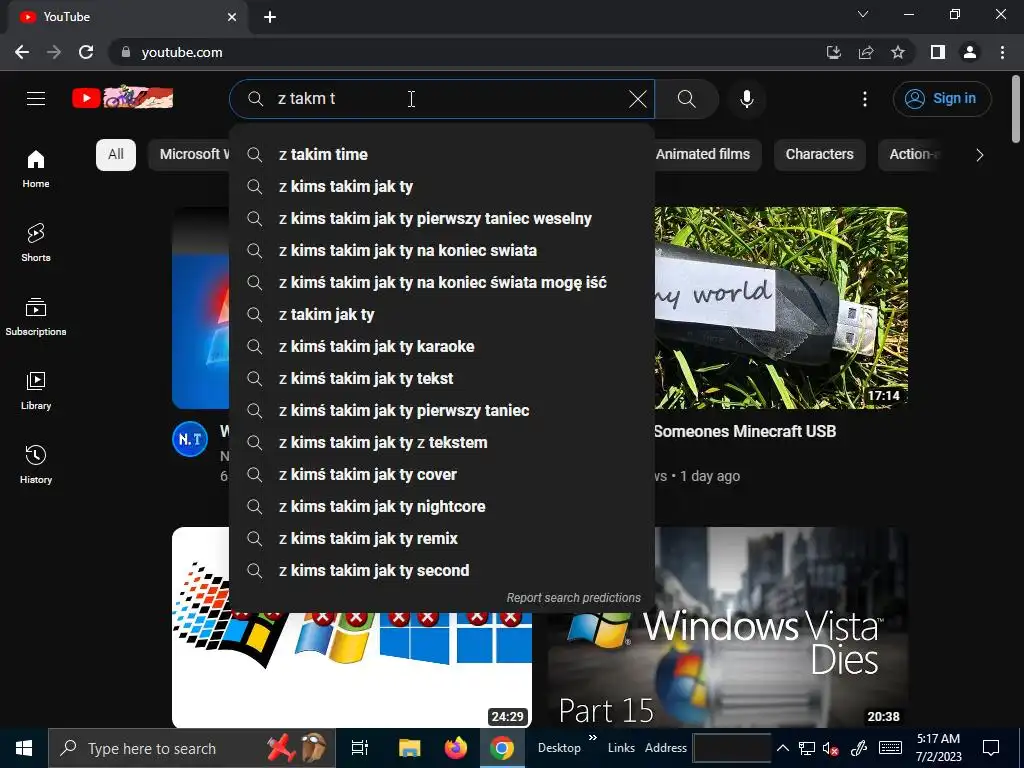Choose suggestion ending "karaoke"

(441, 347)
